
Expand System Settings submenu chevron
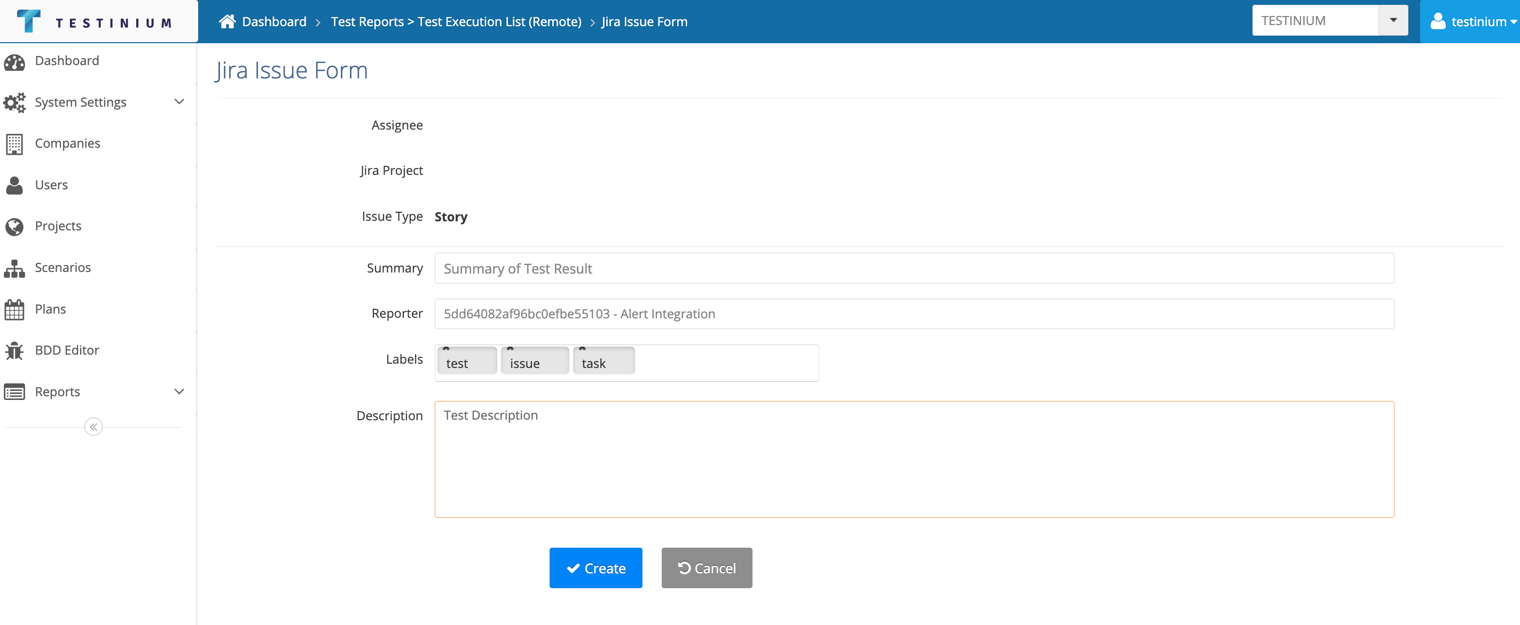179,102
